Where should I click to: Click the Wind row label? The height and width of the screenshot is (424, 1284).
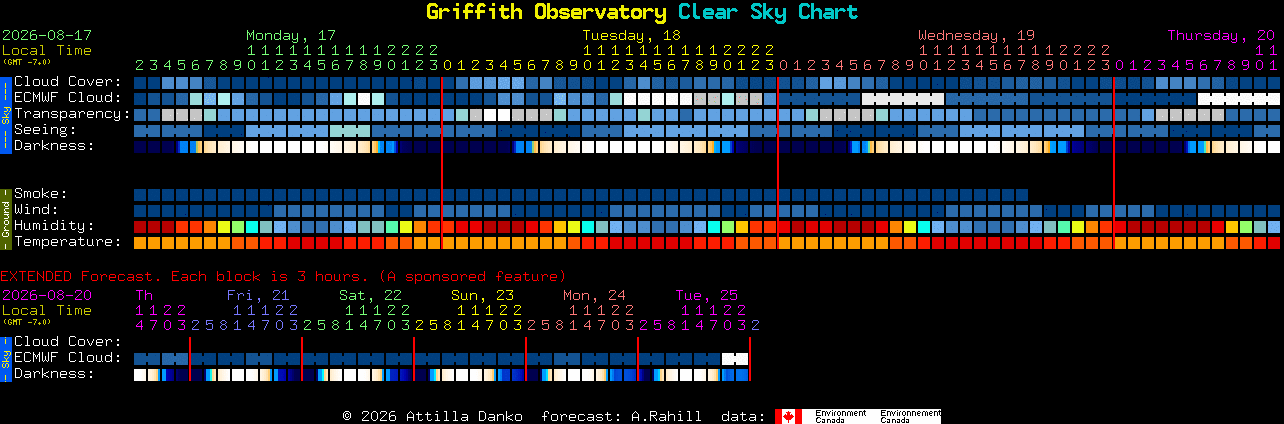(36, 210)
